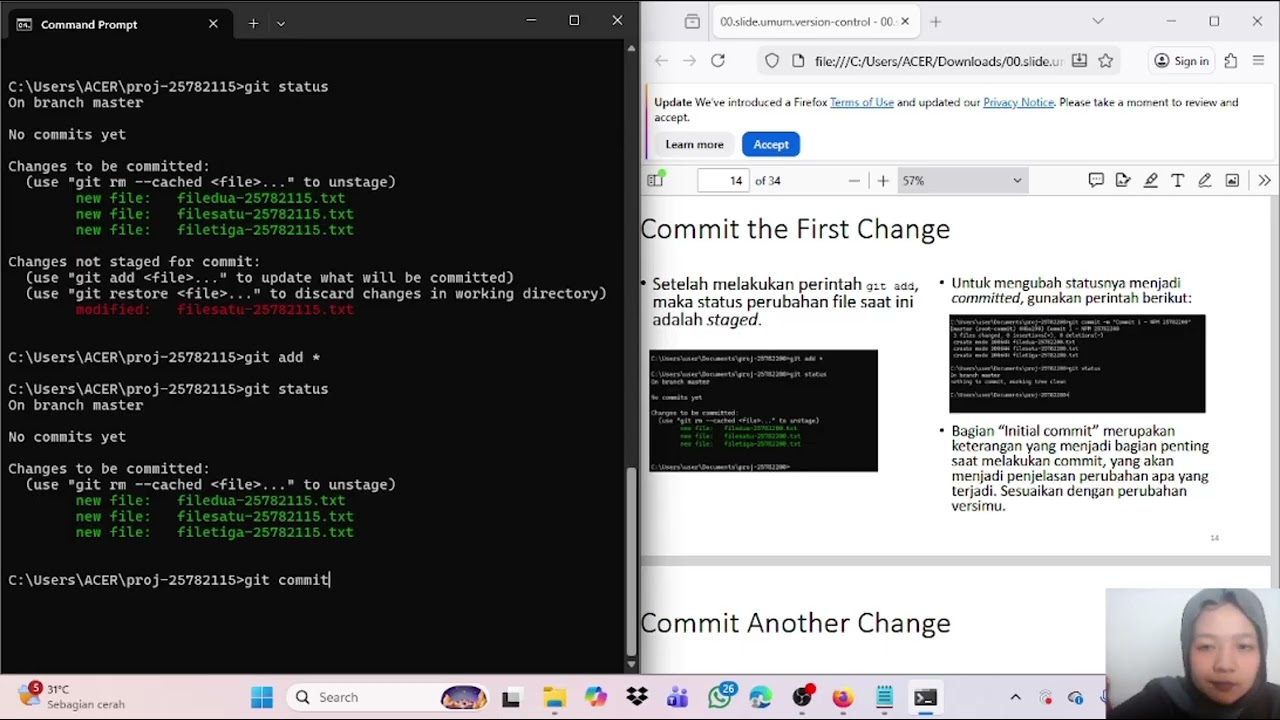Click the git add screenshot on slide
Screen dimensions: 1280x720
pyautogui.click(x=763, y=410)
